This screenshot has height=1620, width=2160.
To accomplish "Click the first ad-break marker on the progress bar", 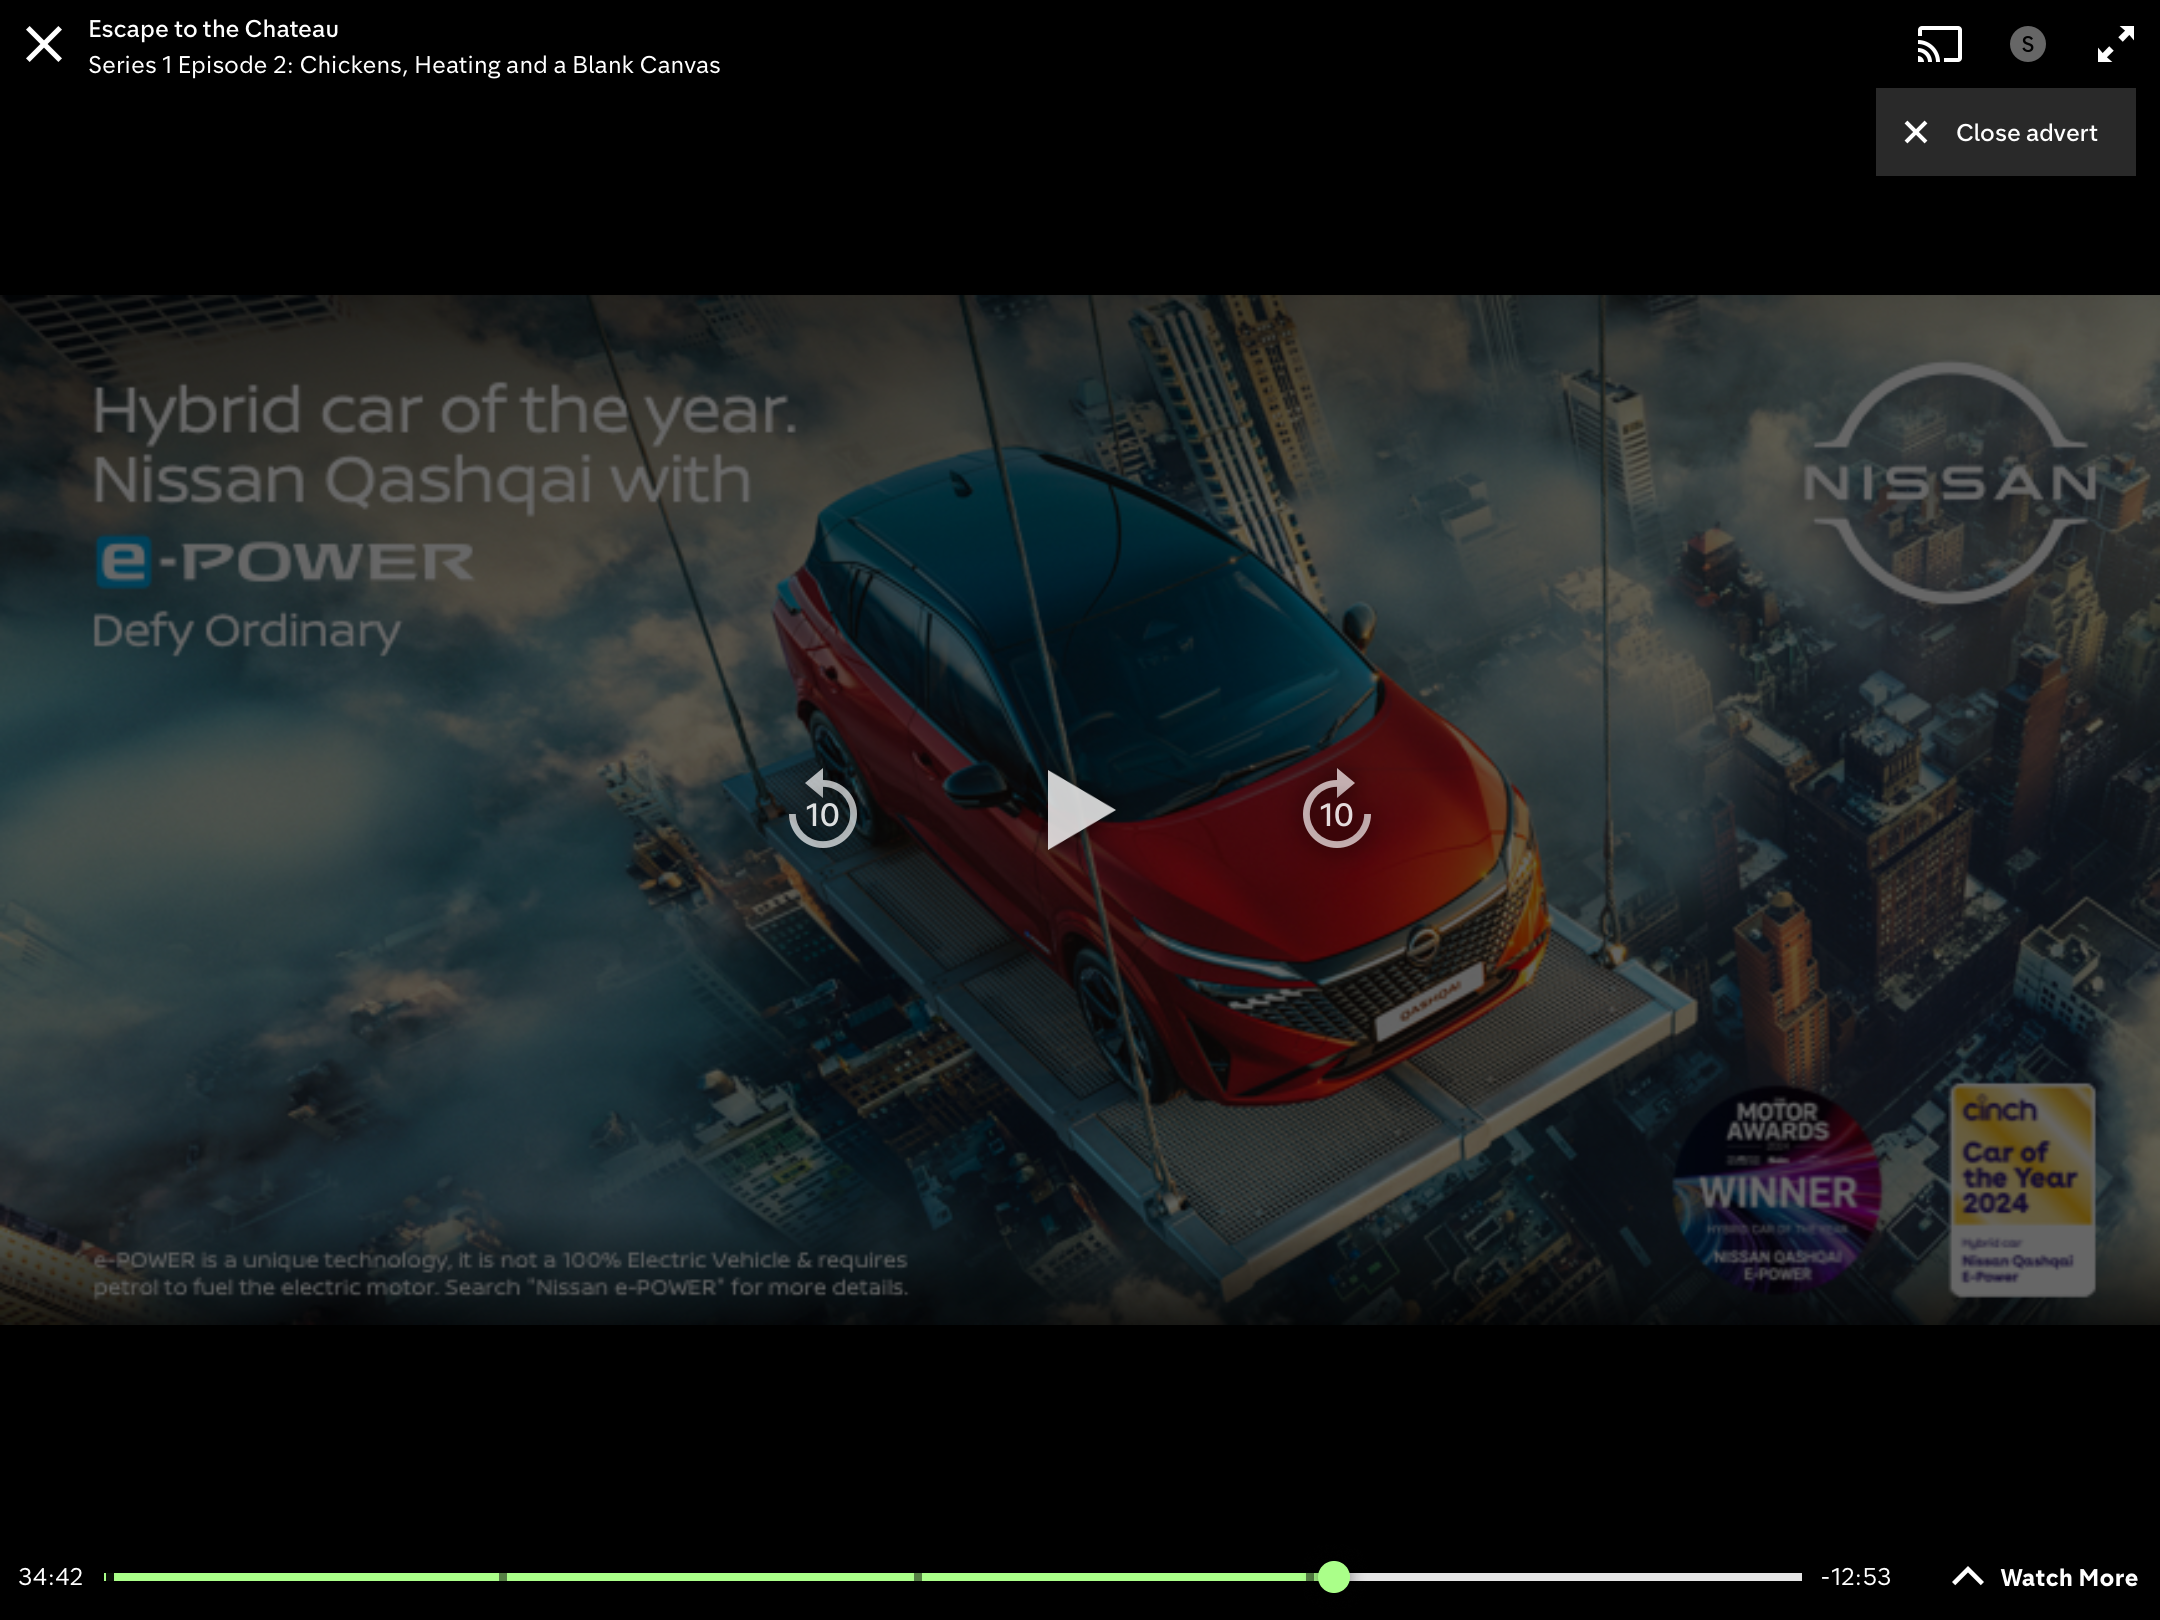I will (503, 1577).
